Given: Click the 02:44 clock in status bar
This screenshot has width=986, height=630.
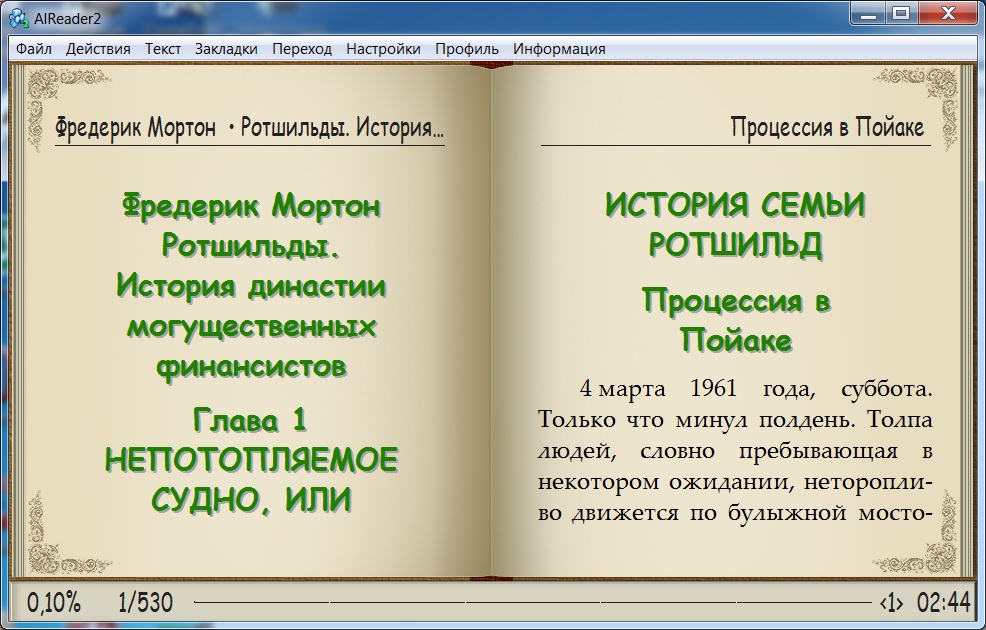Looking at the screenshot, I should 944,602.
